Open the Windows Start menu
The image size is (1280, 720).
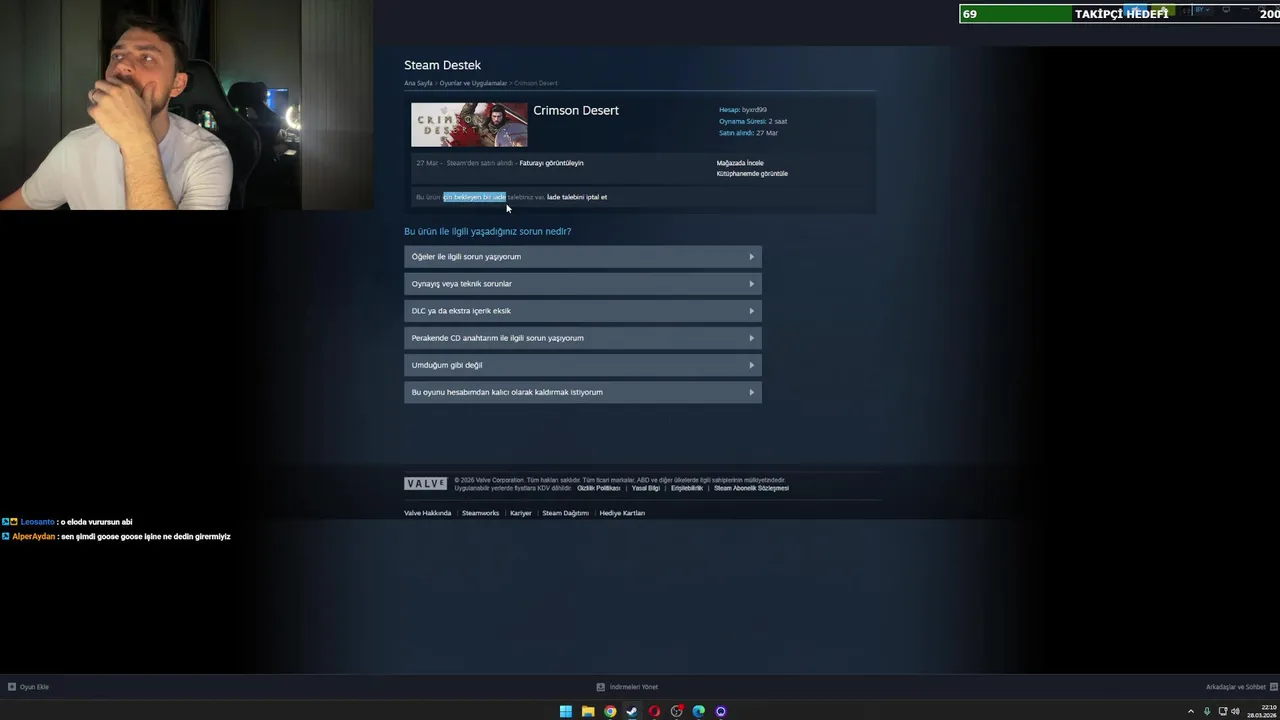pyautogui.click(x=566, y=712)
